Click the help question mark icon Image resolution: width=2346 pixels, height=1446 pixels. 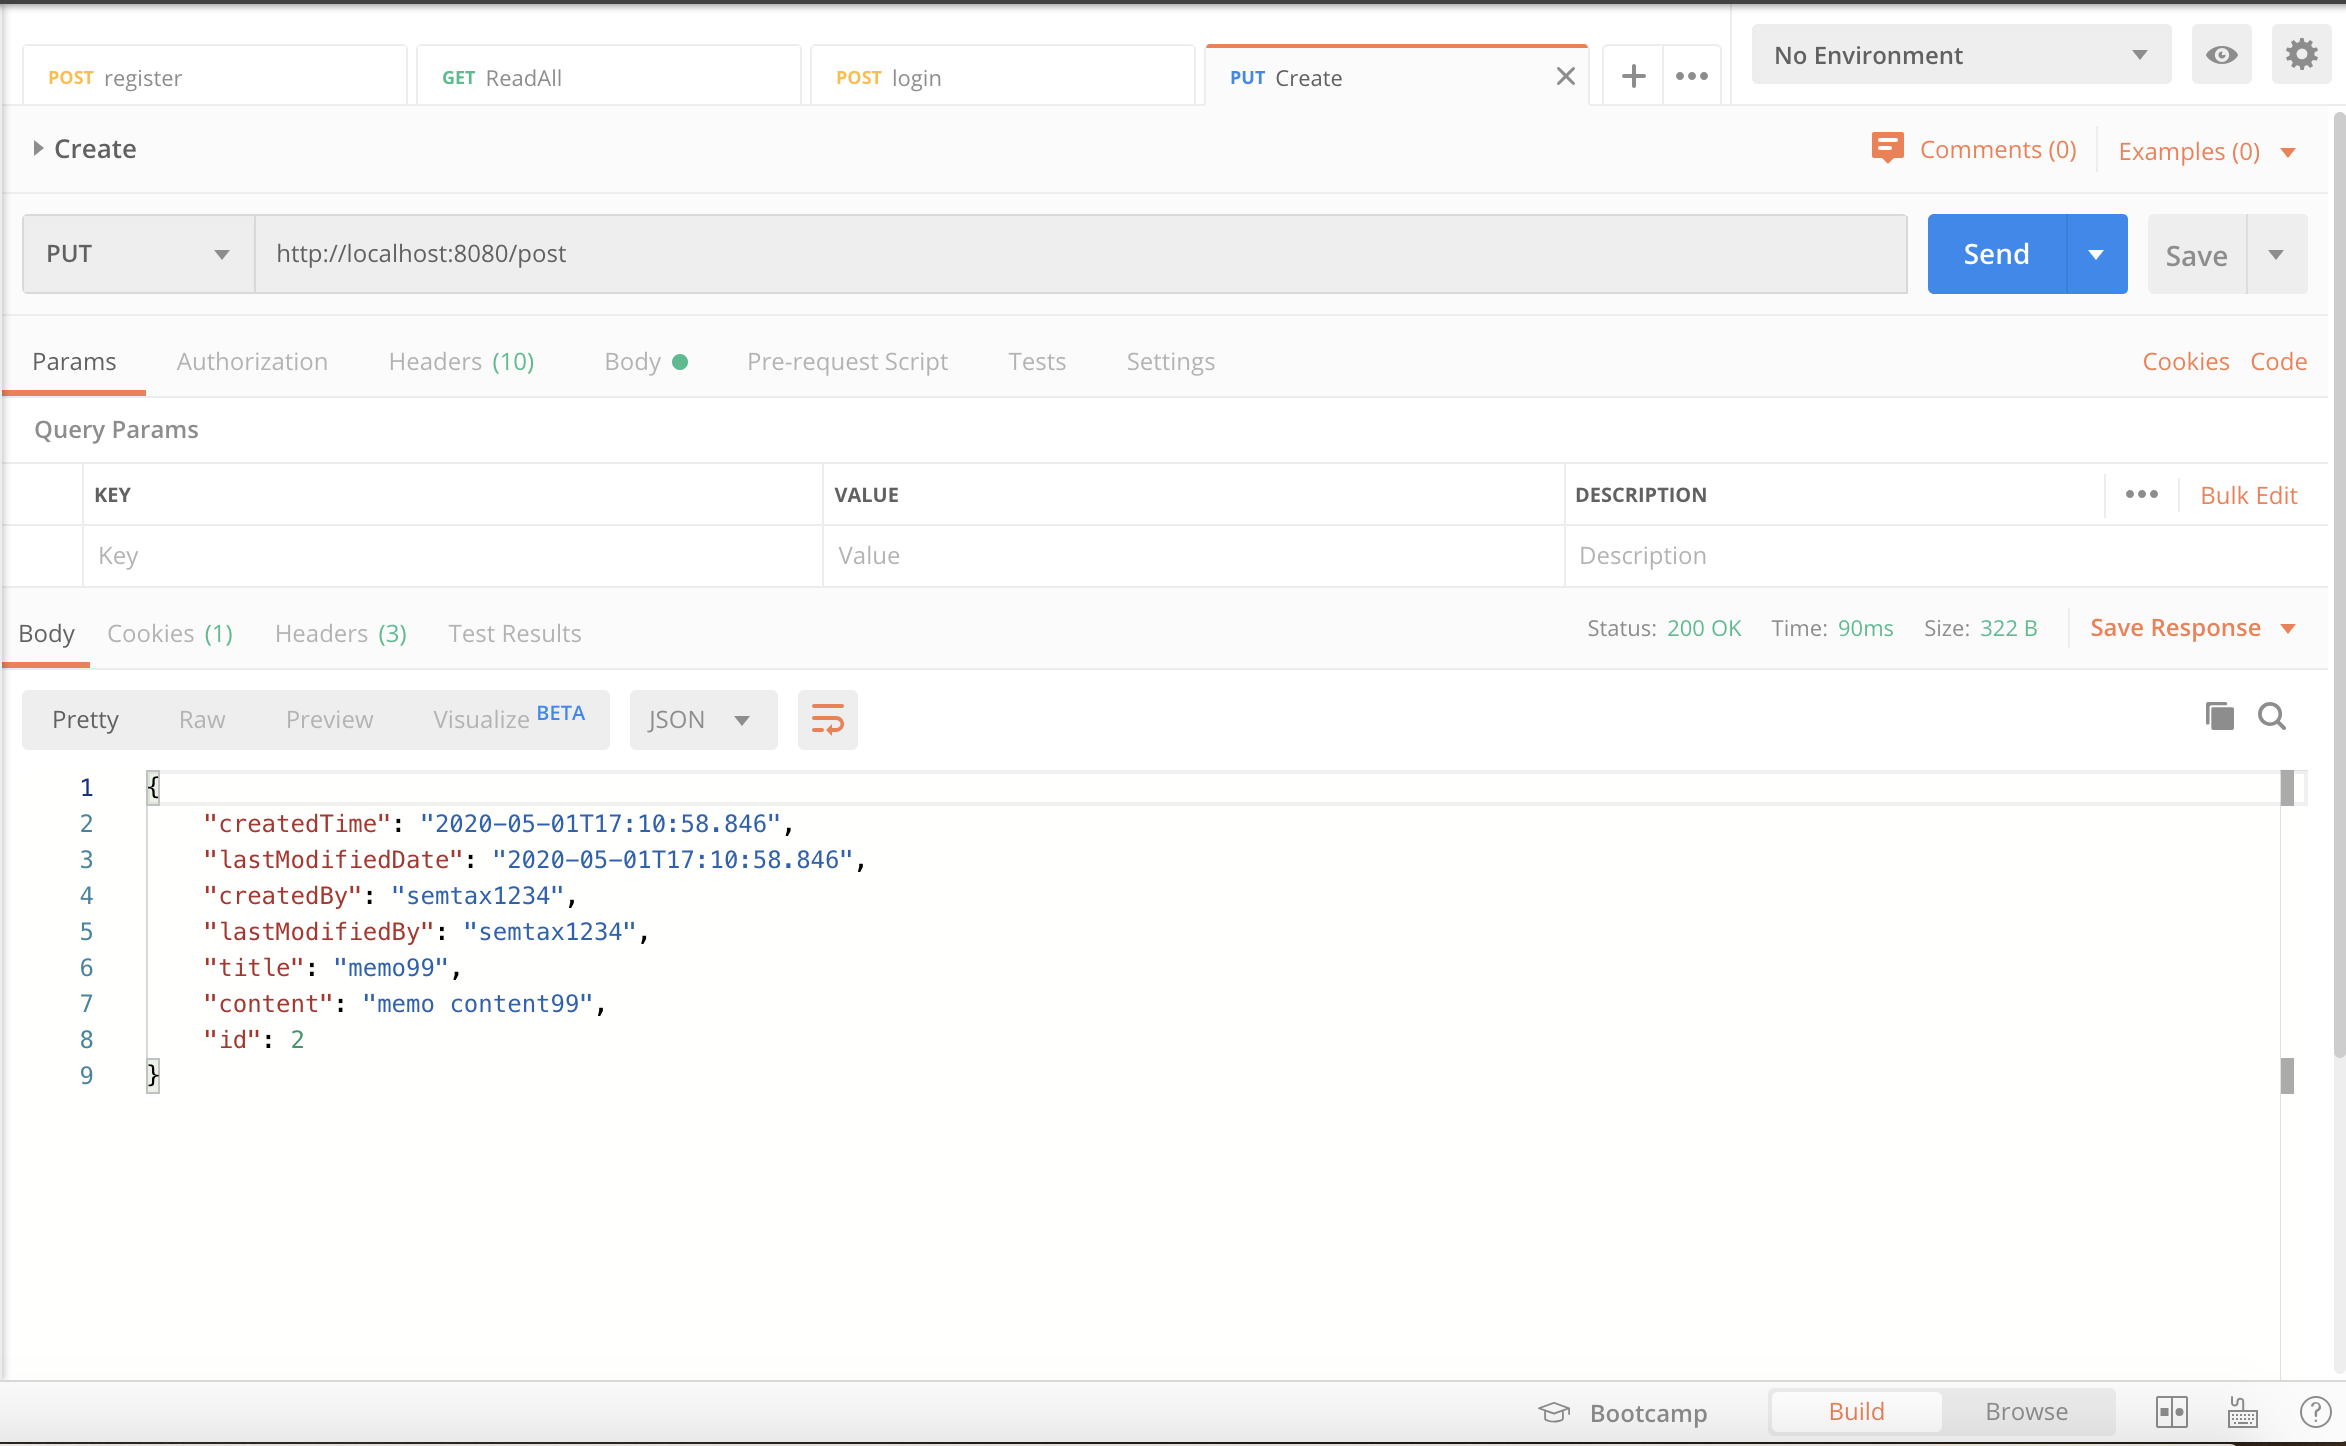click(2315, 1412)
